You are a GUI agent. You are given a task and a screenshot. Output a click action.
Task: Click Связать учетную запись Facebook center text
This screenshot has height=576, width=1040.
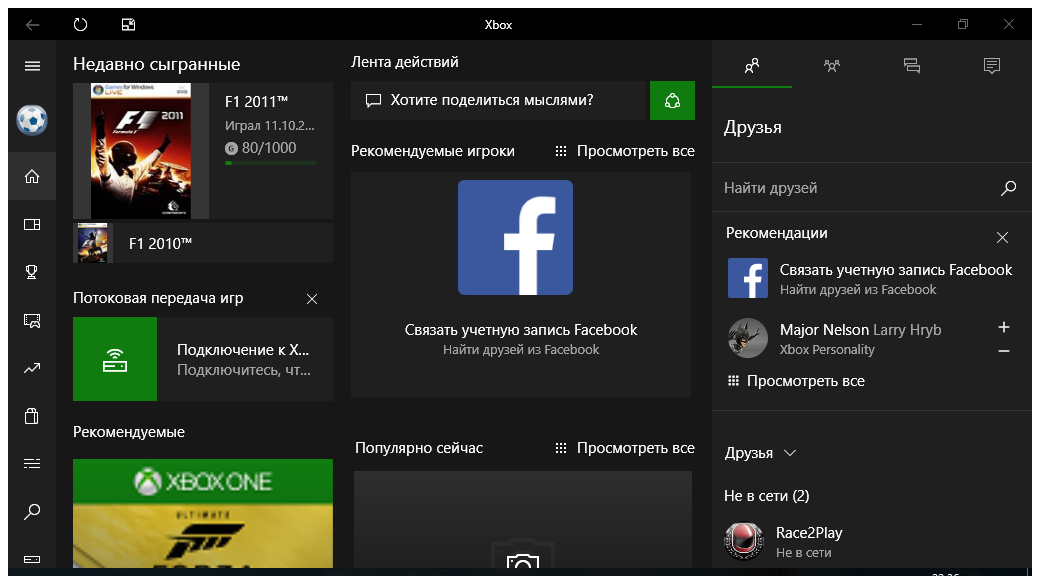521,330
